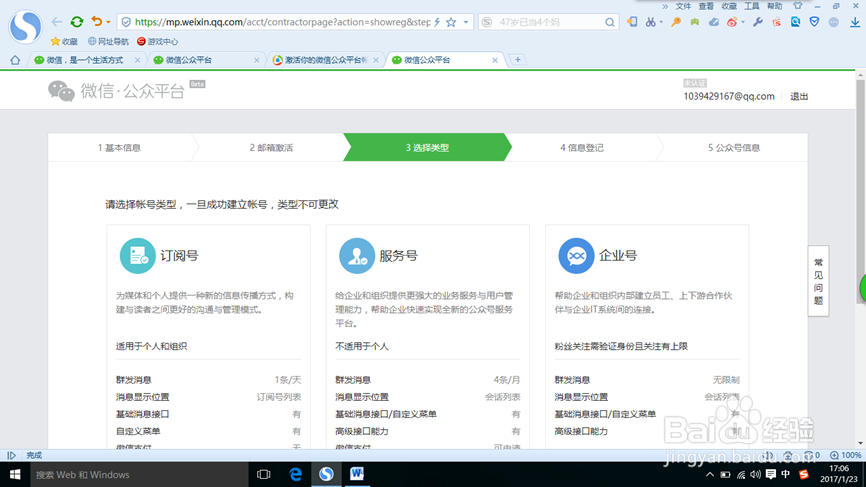
Task: Click the volume speaker tray icon
Action: tap(756, 475)
